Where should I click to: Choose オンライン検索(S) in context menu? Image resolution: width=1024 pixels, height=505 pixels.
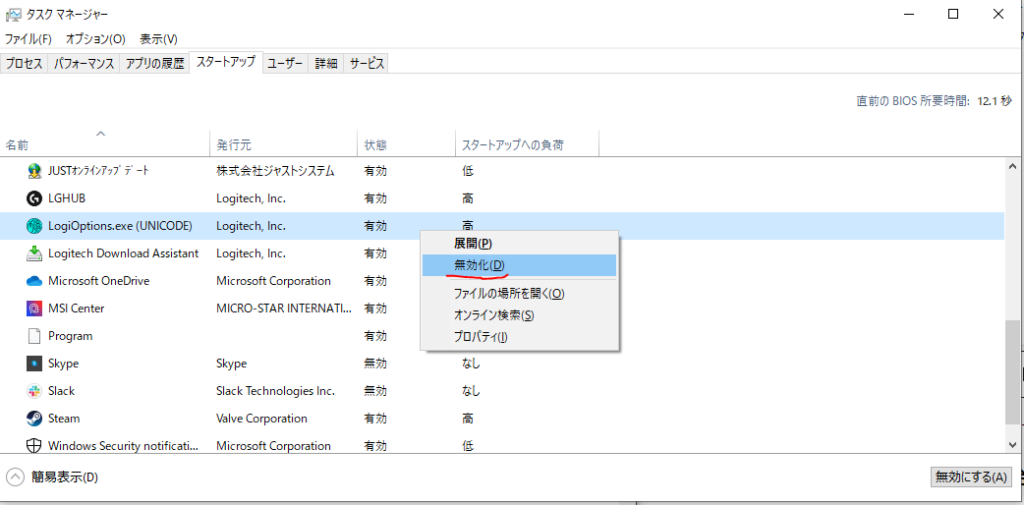tap(519, 316)
